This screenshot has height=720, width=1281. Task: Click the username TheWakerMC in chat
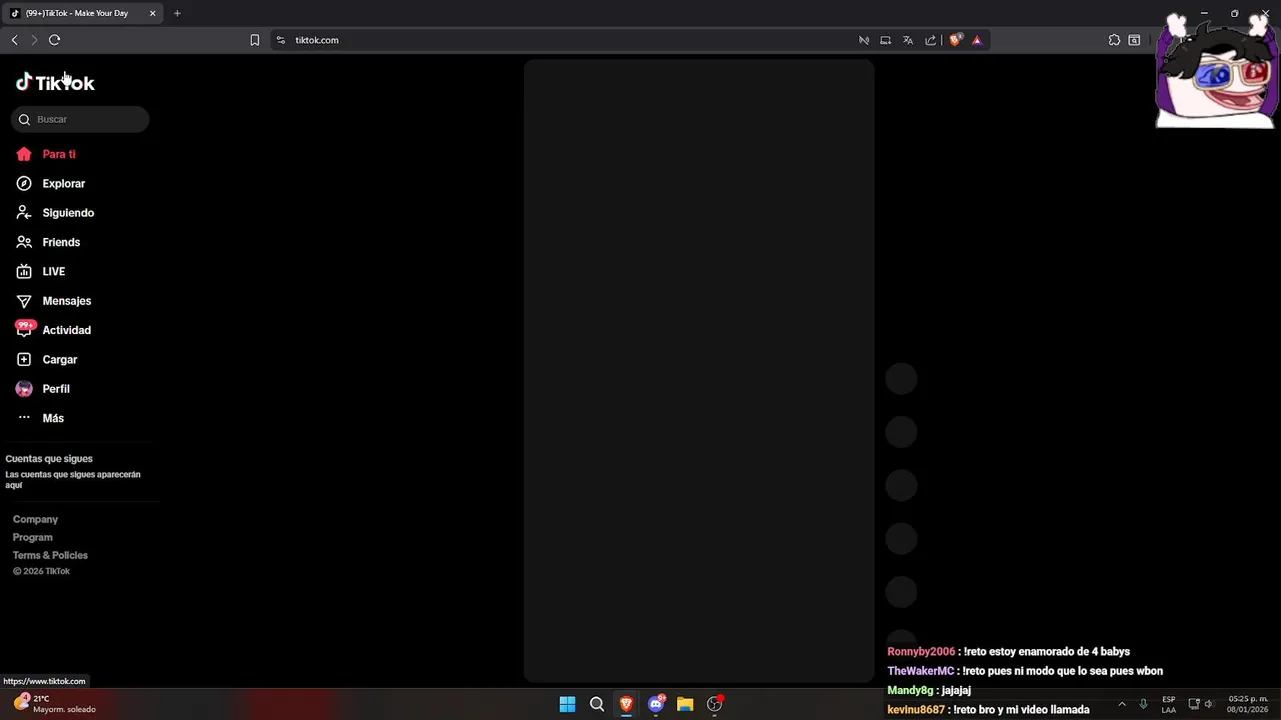[x=920, y=671]
